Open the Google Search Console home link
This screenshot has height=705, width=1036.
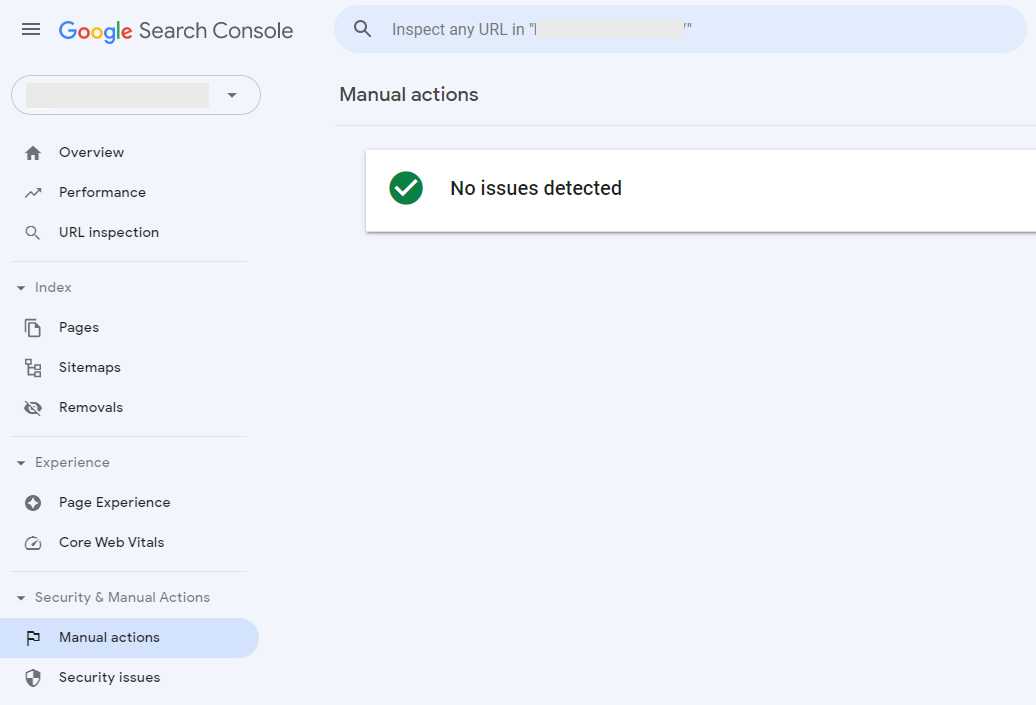point(176,30)
